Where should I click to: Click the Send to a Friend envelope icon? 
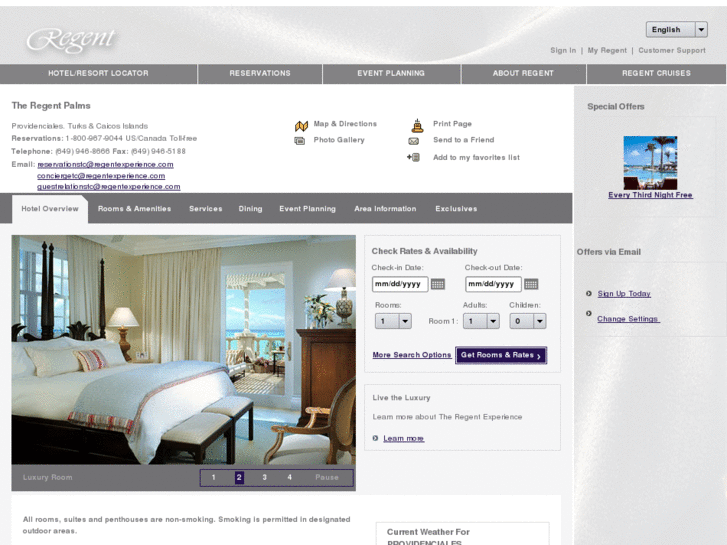[x=413, y=141]
